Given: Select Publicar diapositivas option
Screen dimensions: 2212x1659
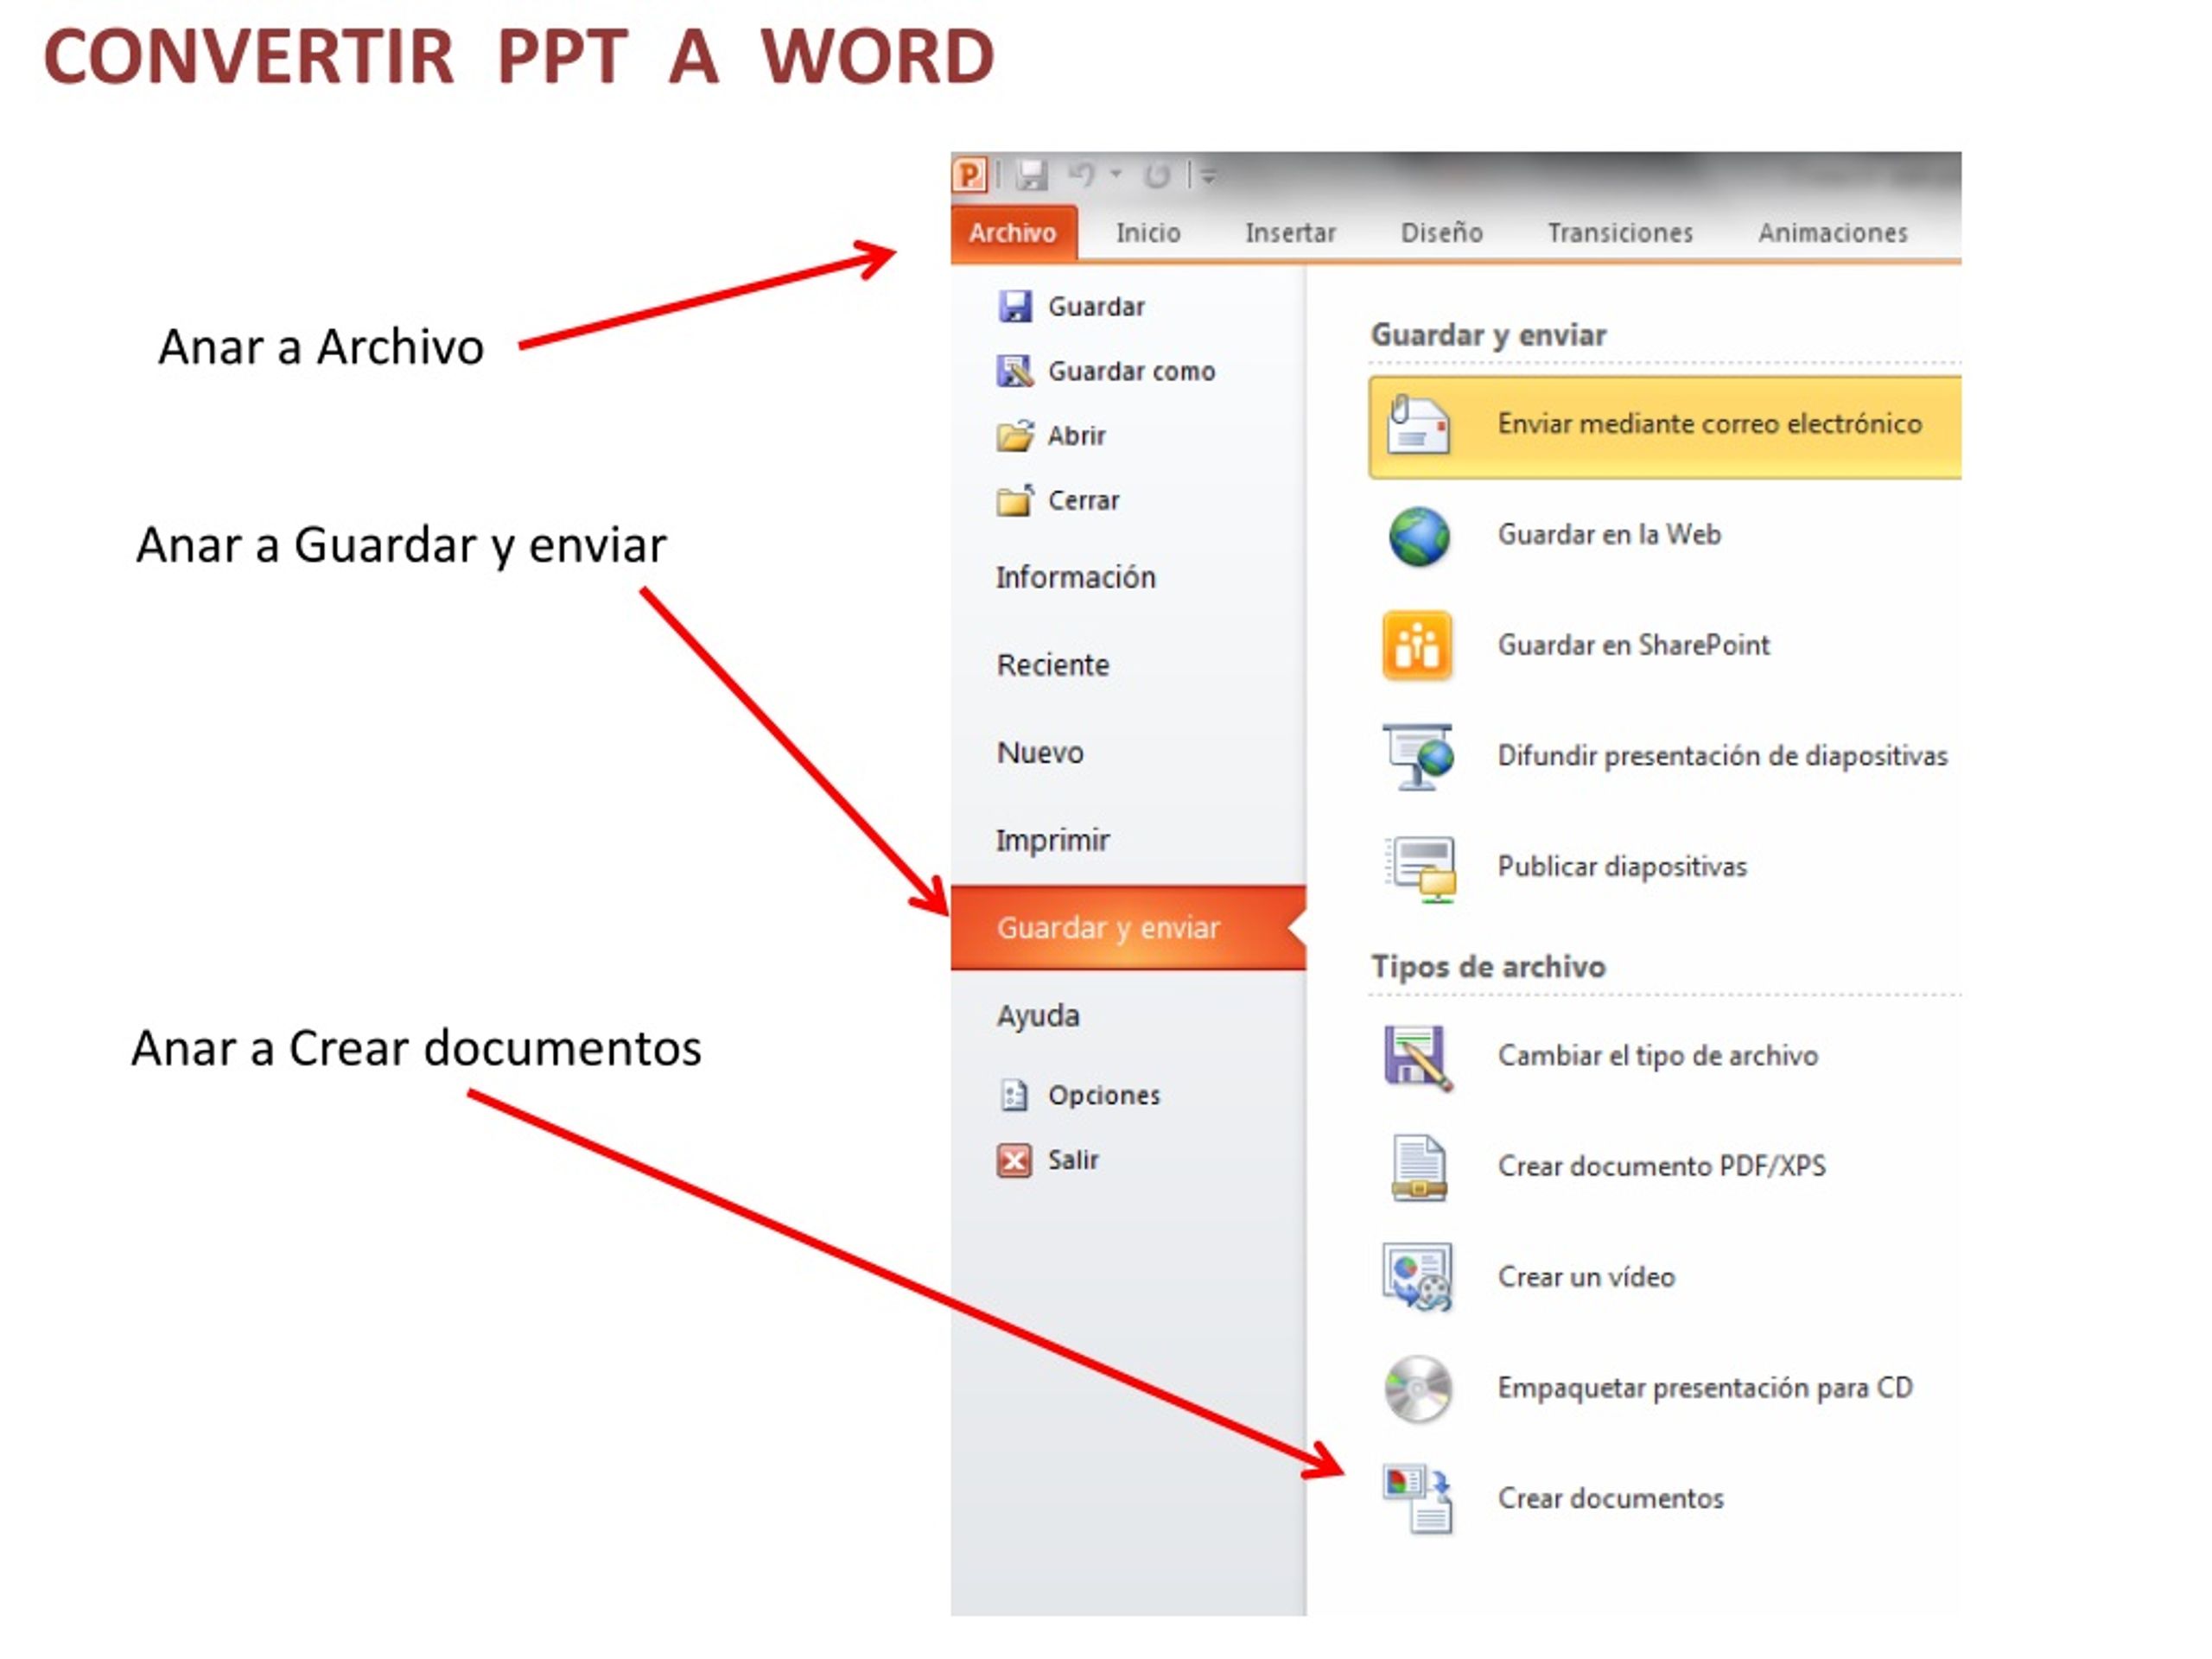Looking at the screenshot, I should pos(1621,867).
